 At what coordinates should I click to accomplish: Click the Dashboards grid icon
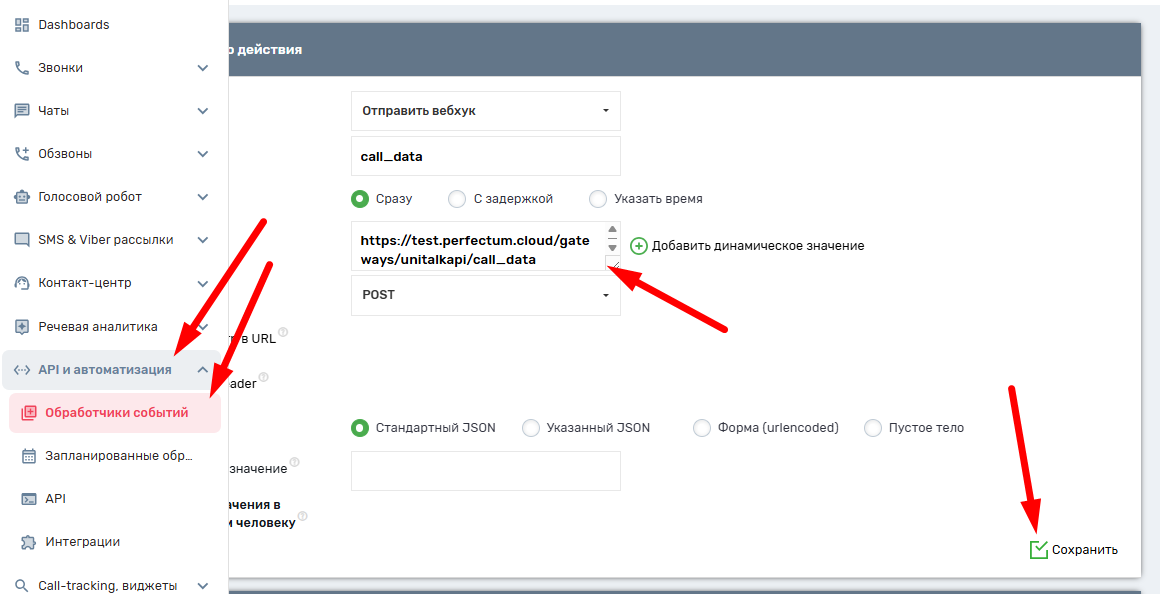pos(22,25)
